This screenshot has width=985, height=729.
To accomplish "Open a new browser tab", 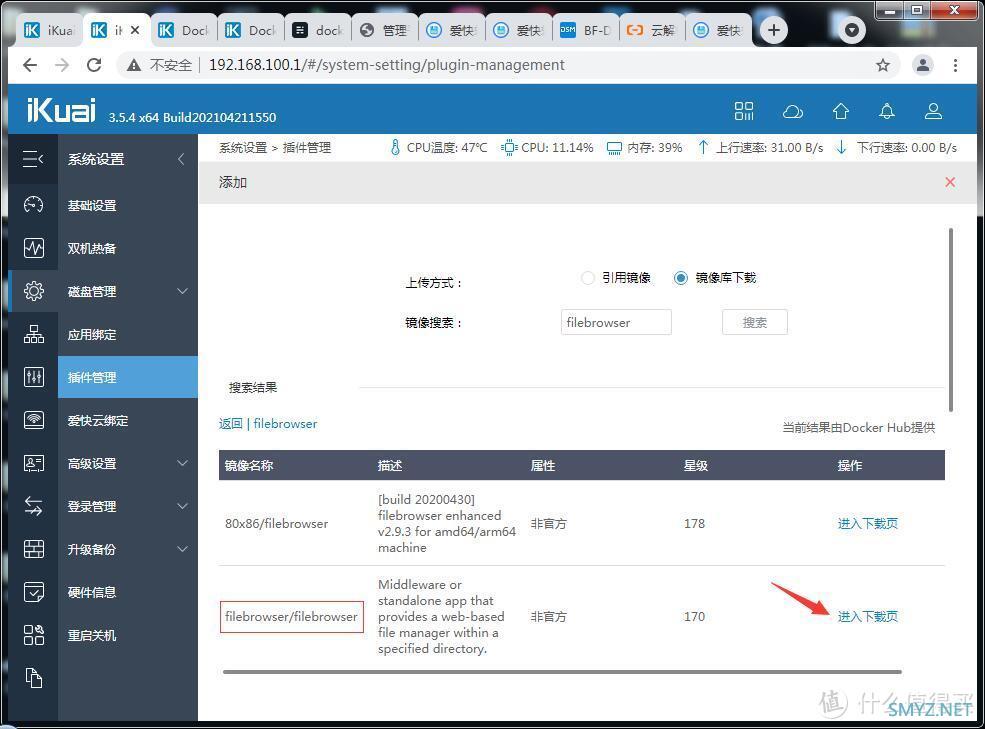I will point(774,30).
